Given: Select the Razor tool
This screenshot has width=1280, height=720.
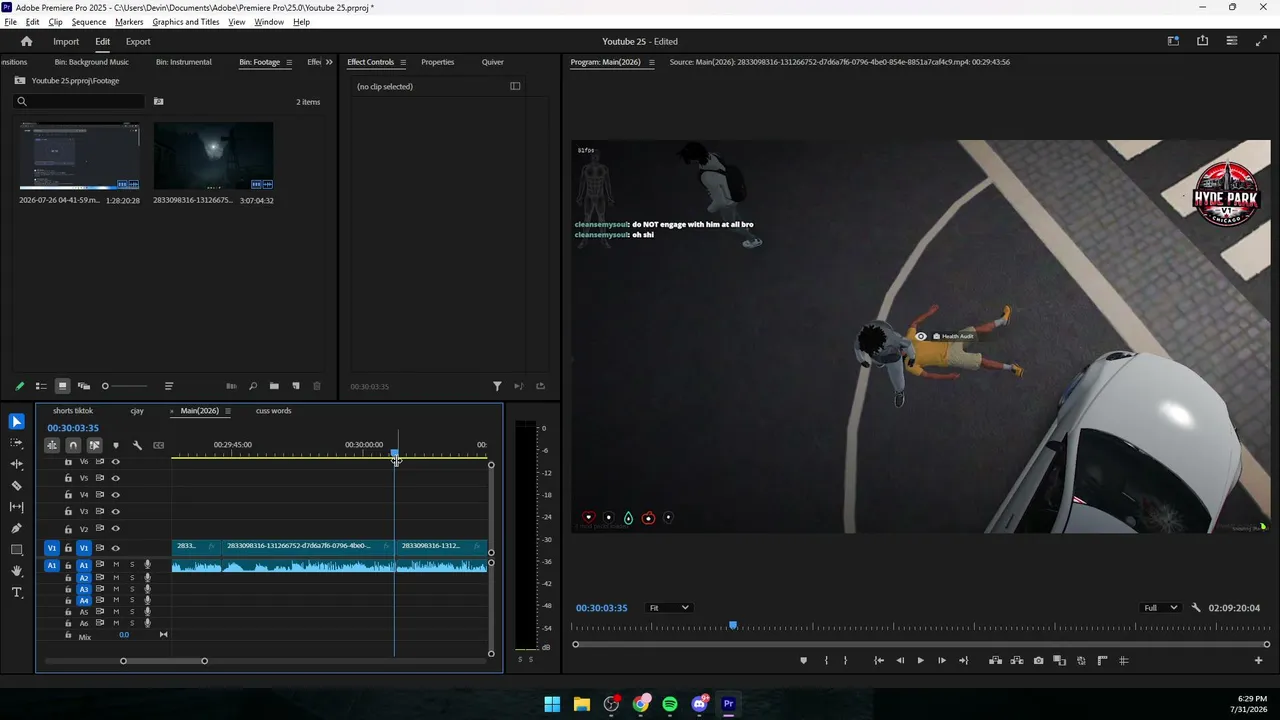Looking at the screenshot, I should [16, 486].
